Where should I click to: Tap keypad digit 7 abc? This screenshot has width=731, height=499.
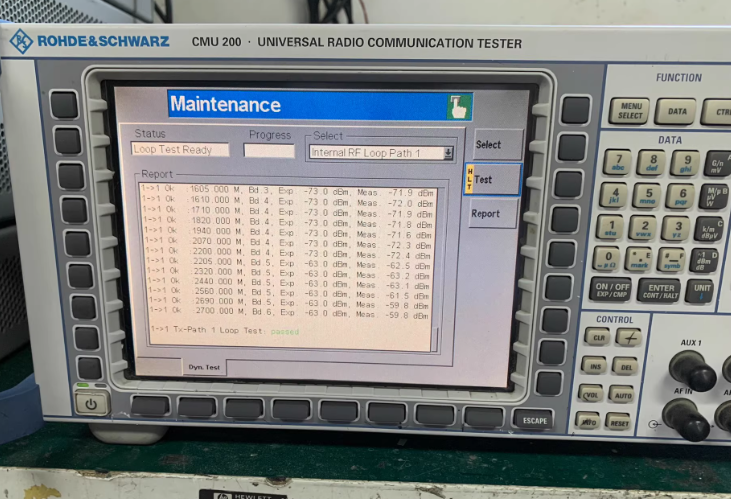pyautogui.click(x=617, y=162)
